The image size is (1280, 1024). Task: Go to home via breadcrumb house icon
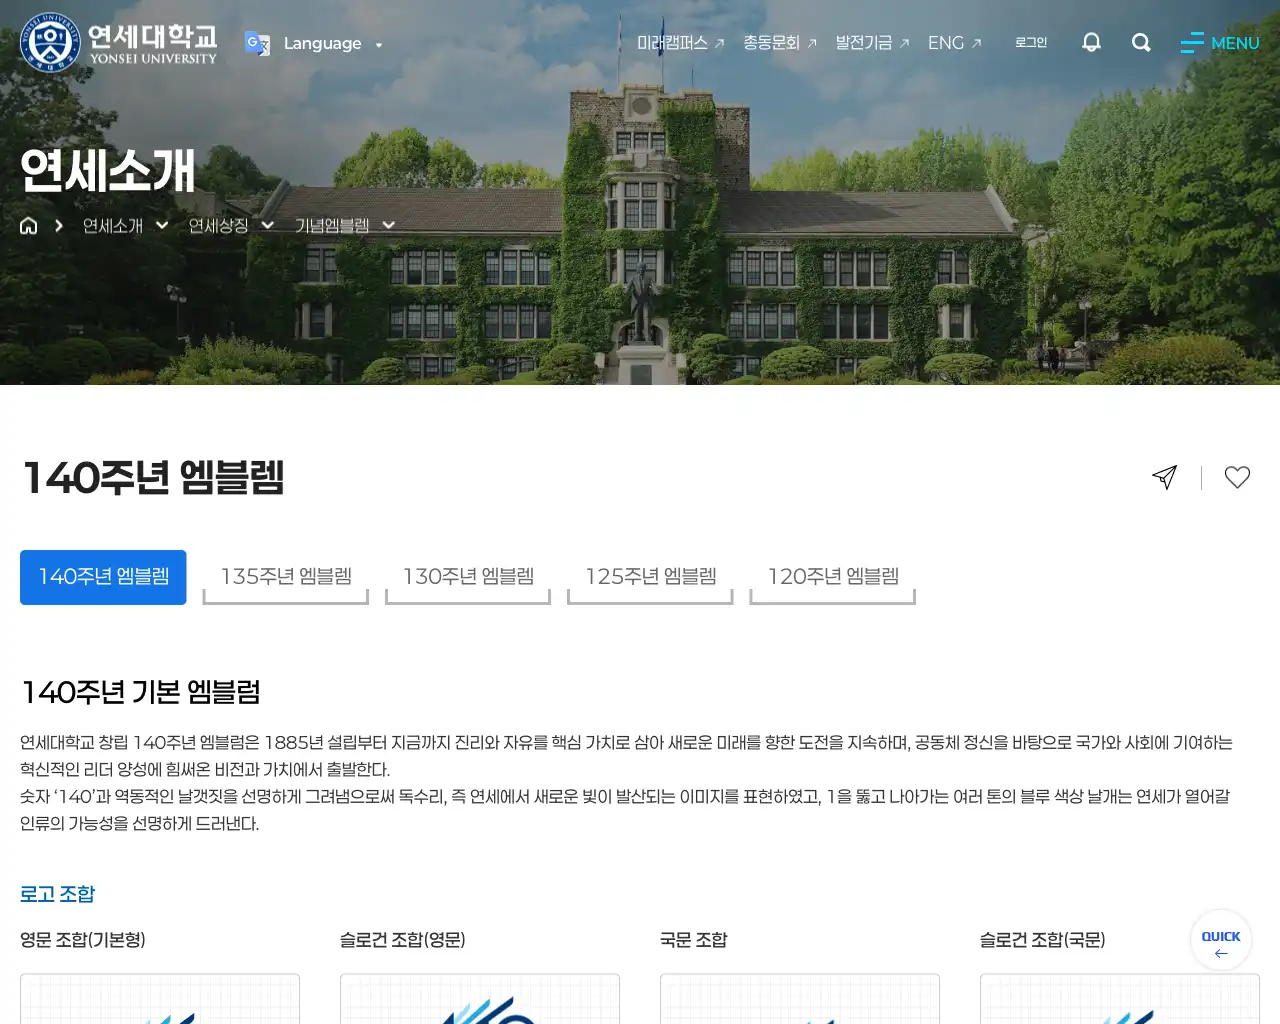29,226
